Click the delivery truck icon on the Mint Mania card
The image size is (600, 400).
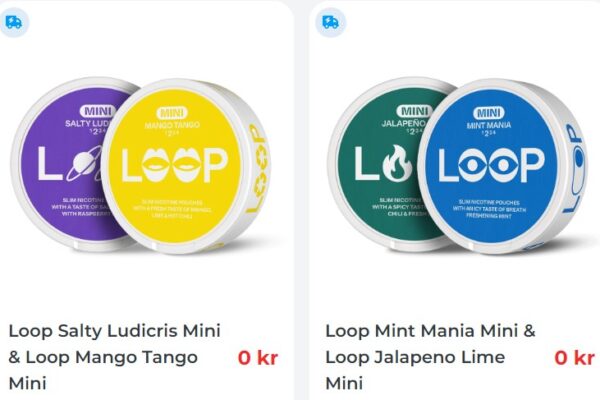pyautogui.click(x=330, y=22)
